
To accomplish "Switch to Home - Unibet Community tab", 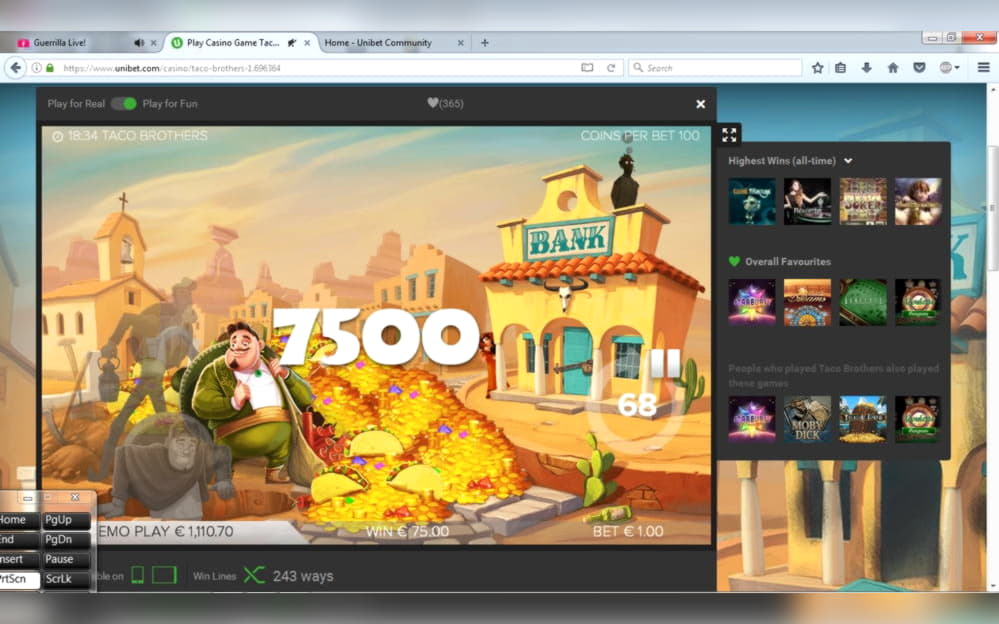I will (378, 43).
